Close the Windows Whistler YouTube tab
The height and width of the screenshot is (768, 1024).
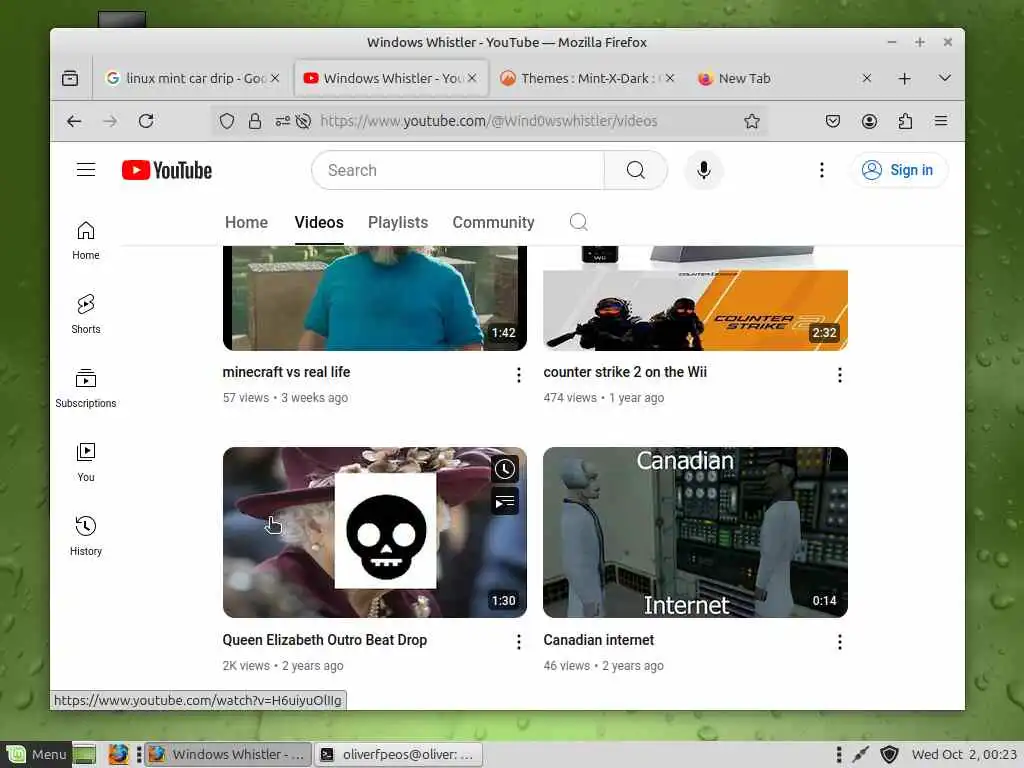[x=472, y=78]
